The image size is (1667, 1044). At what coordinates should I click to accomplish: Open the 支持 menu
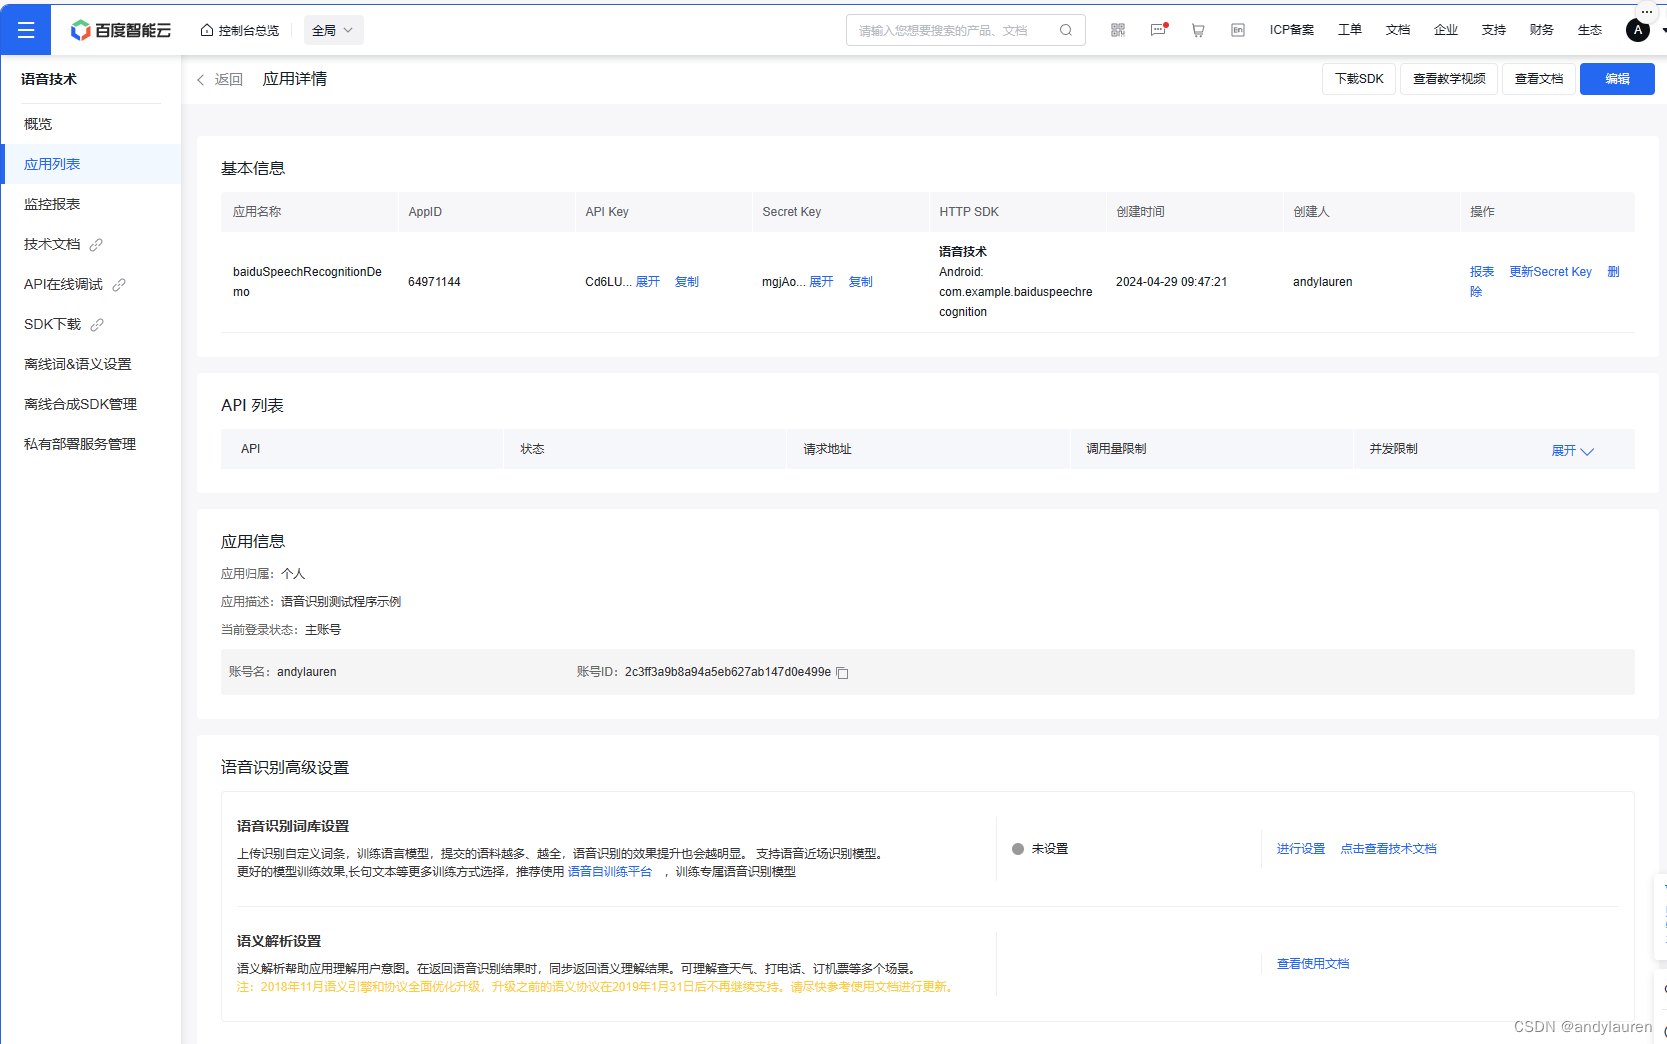[1494, 30]
